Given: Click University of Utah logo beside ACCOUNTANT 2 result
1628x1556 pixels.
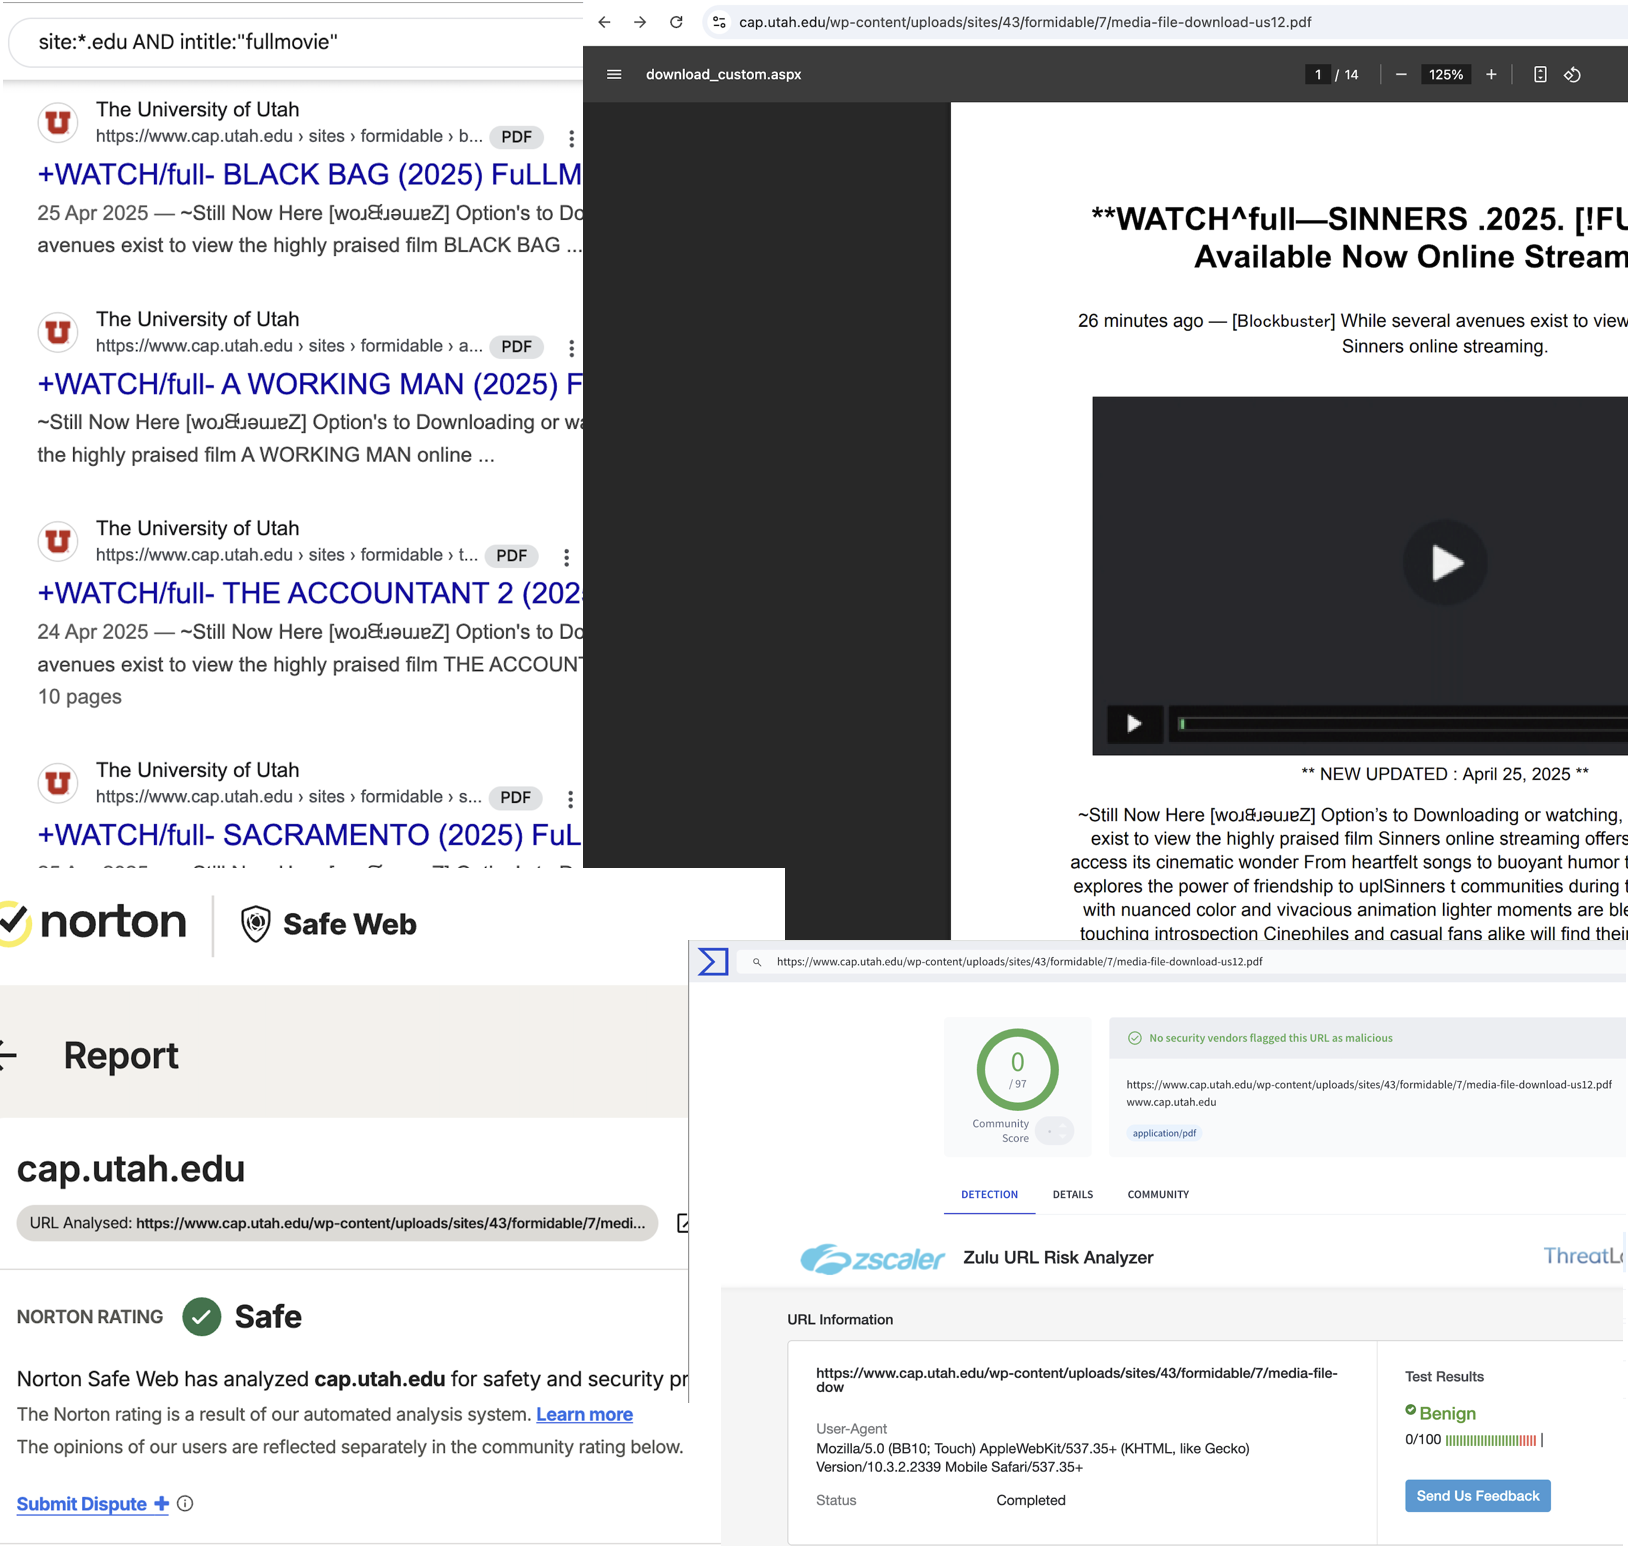Looking at the screenshot, I should coord(58,541).
